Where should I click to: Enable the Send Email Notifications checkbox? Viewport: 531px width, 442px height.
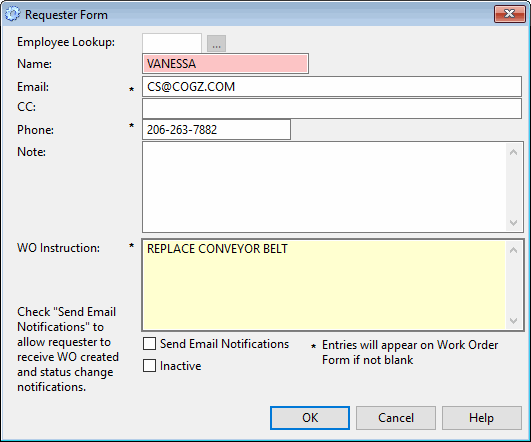point(149,343)
